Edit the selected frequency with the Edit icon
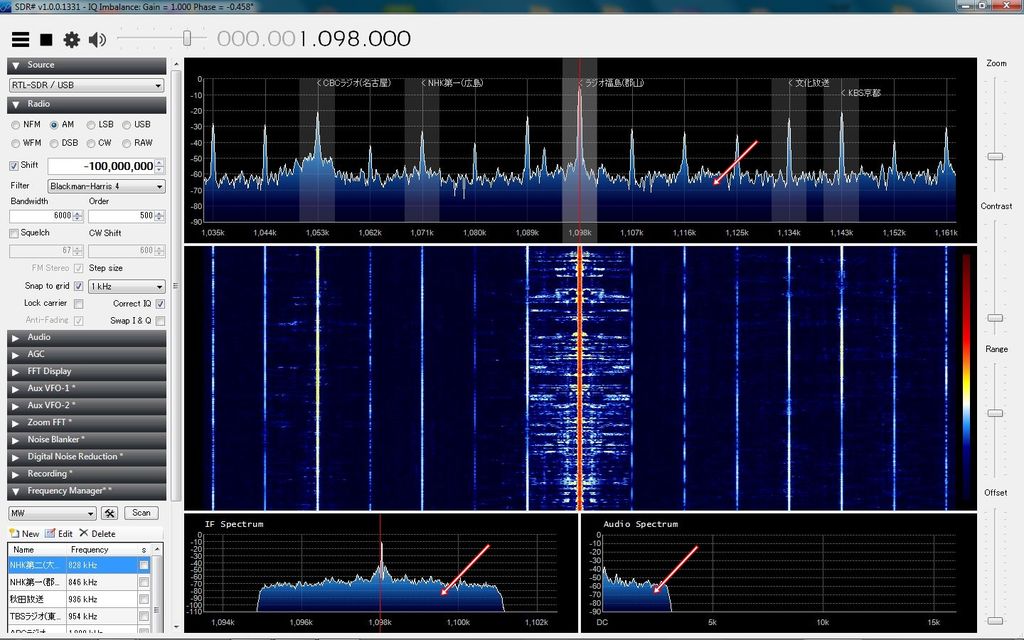1024x640 pixels. [x=60, y=533]
